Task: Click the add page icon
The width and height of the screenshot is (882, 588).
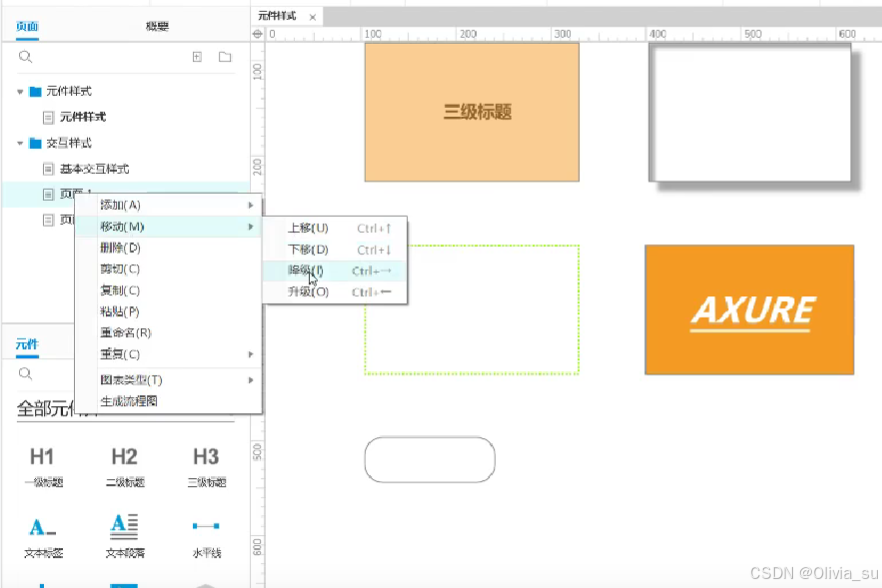Action: click(x=197, y=57)
